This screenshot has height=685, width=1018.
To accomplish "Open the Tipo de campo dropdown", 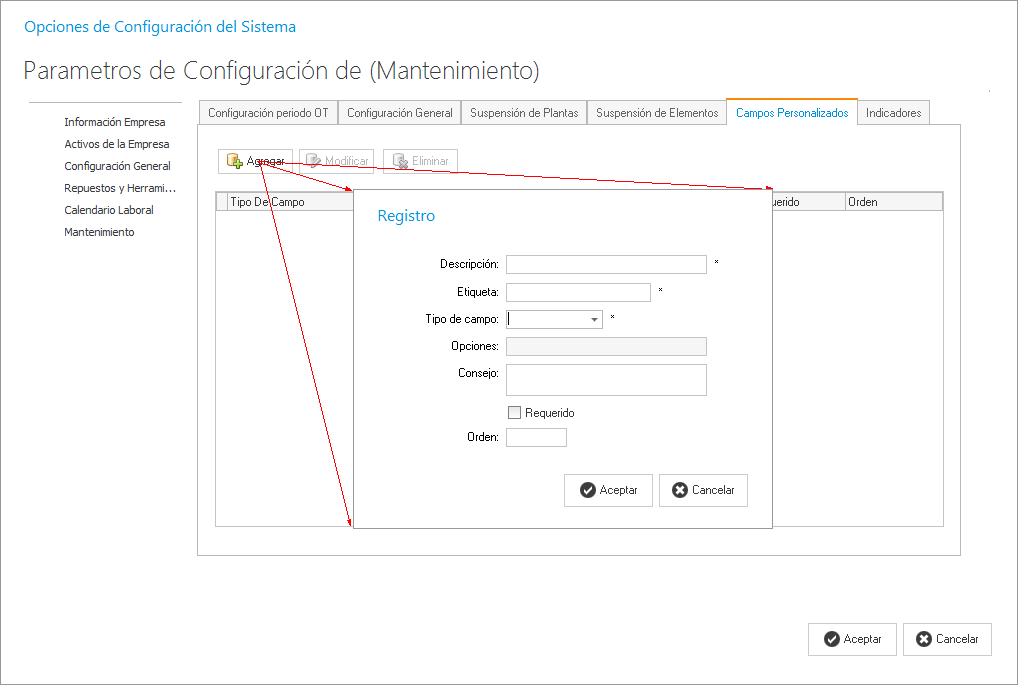I will [x=595, y=320].
